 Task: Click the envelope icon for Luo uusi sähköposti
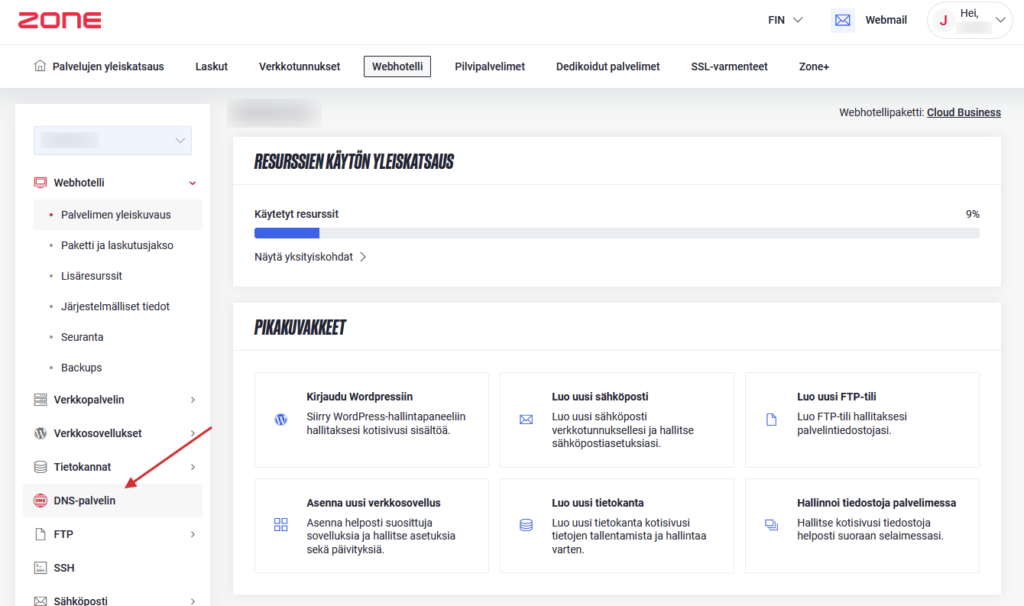point(526,420)
